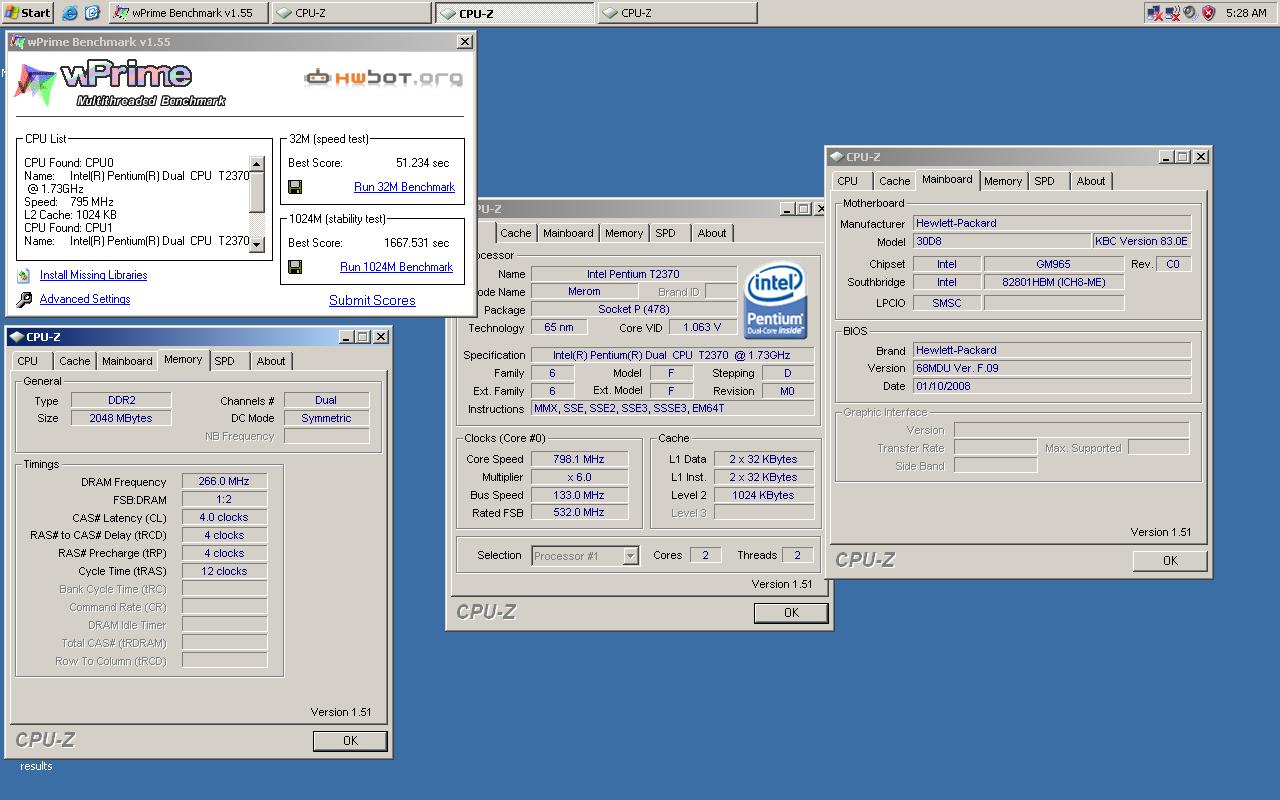Open the About tab in Memory CPU-Z window
This screenshot has height=800, width=1280.
click(x=271, y=361)
